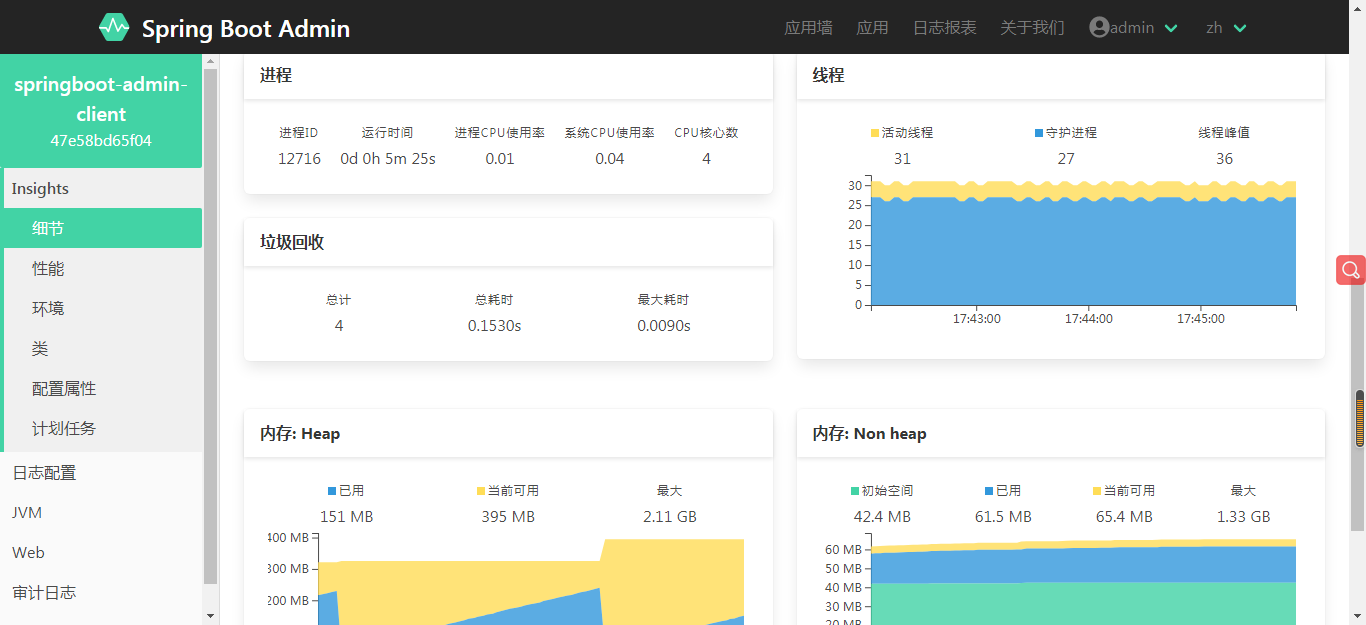Click the 总耗时 value 0.1530s
Viewport: 1366px width, 625px height.
click(x=494, y=325)
